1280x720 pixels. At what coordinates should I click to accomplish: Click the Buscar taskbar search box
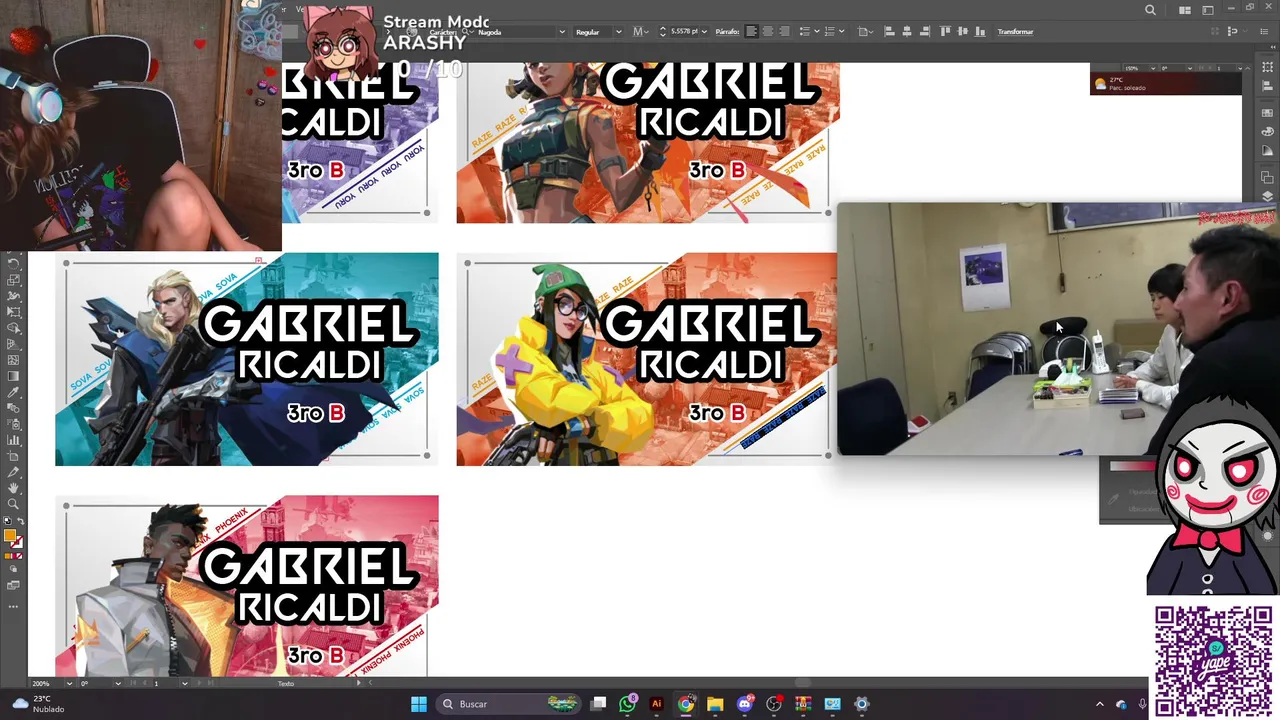pyautogui.click(x=510, y=704)
